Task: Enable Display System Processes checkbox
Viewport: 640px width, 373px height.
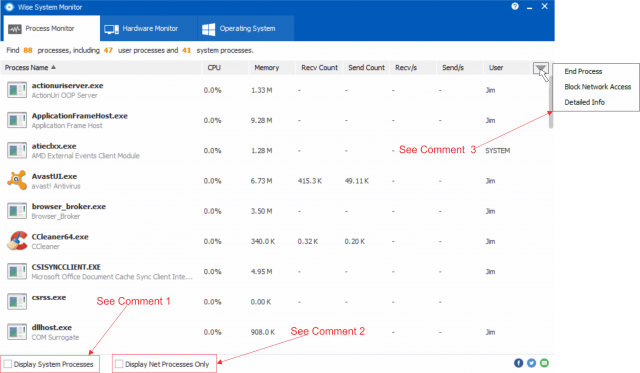Action: [8, 364]
